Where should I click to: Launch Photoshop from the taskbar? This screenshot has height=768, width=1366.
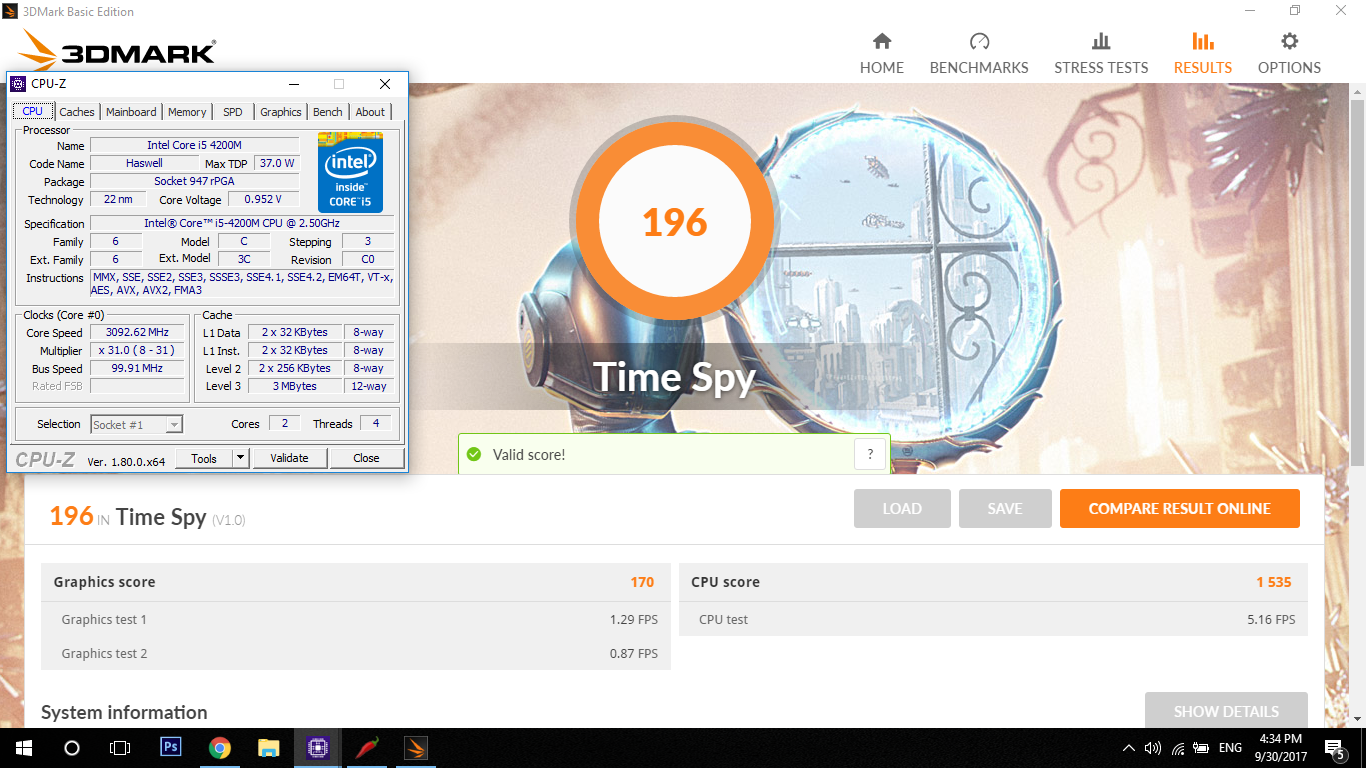pos(171,747)
